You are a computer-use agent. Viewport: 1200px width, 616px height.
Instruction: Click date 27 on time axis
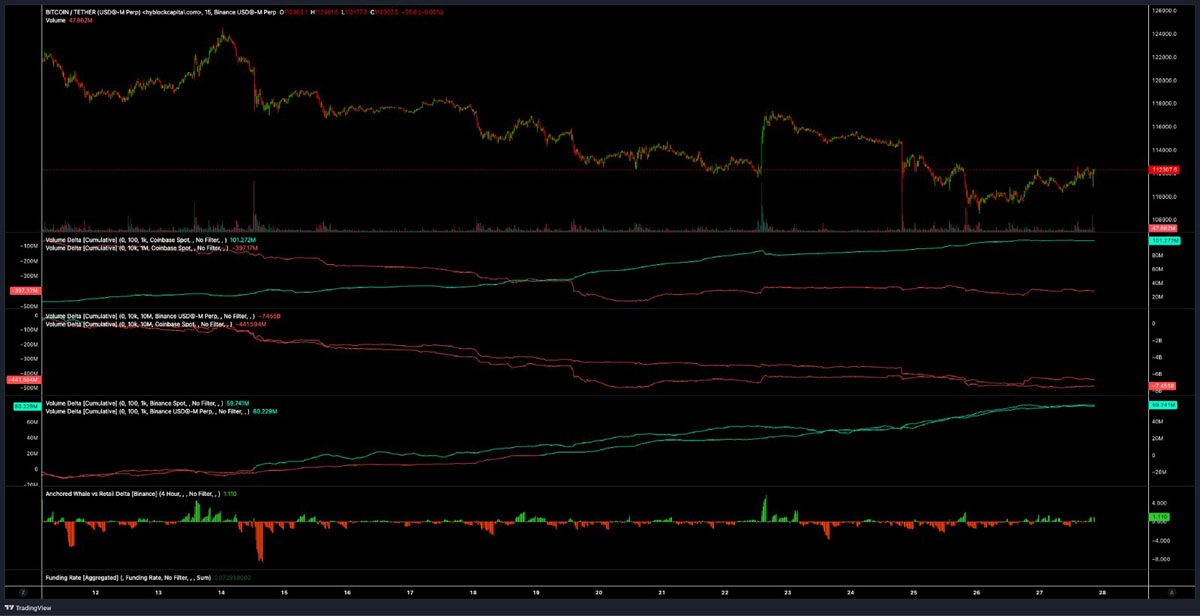[1040, 591]
